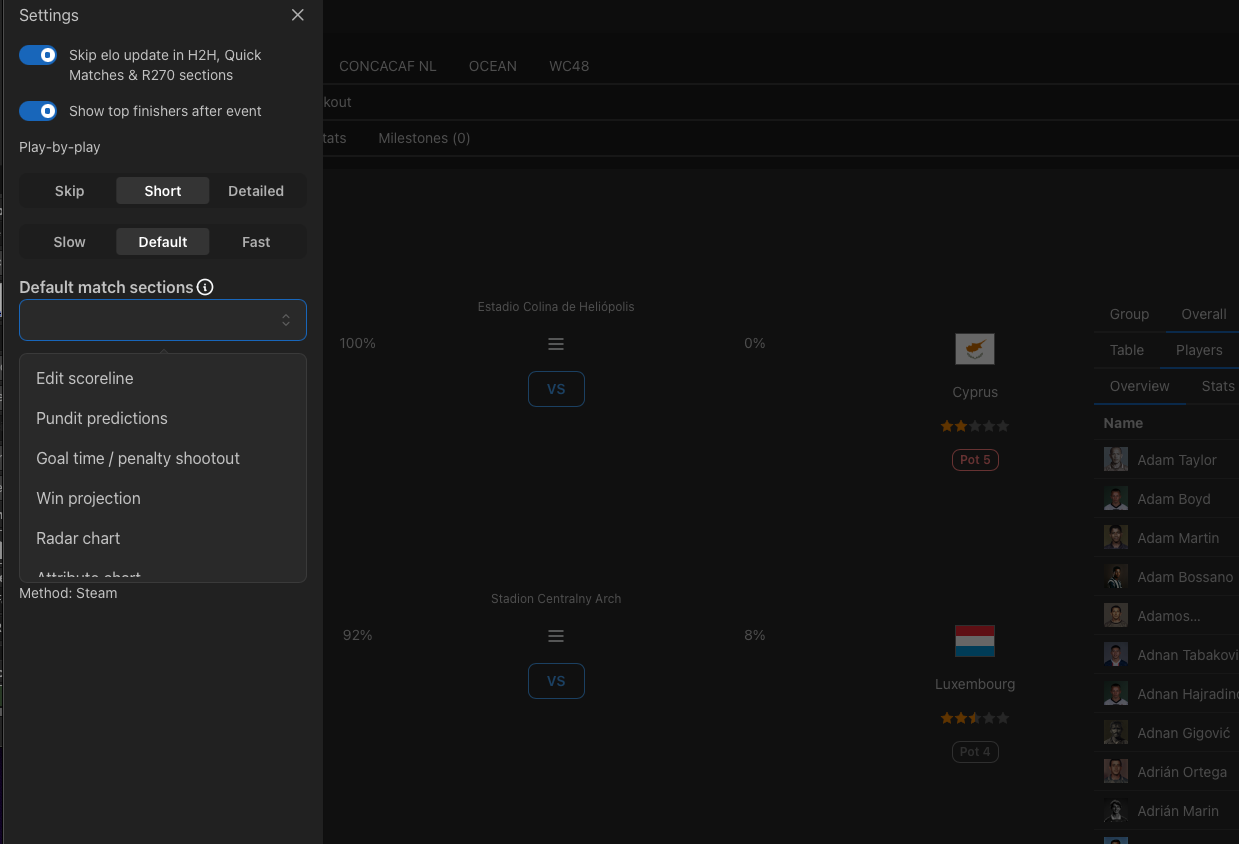Click Adrián Marin's player avatar

coord(1116,810)
